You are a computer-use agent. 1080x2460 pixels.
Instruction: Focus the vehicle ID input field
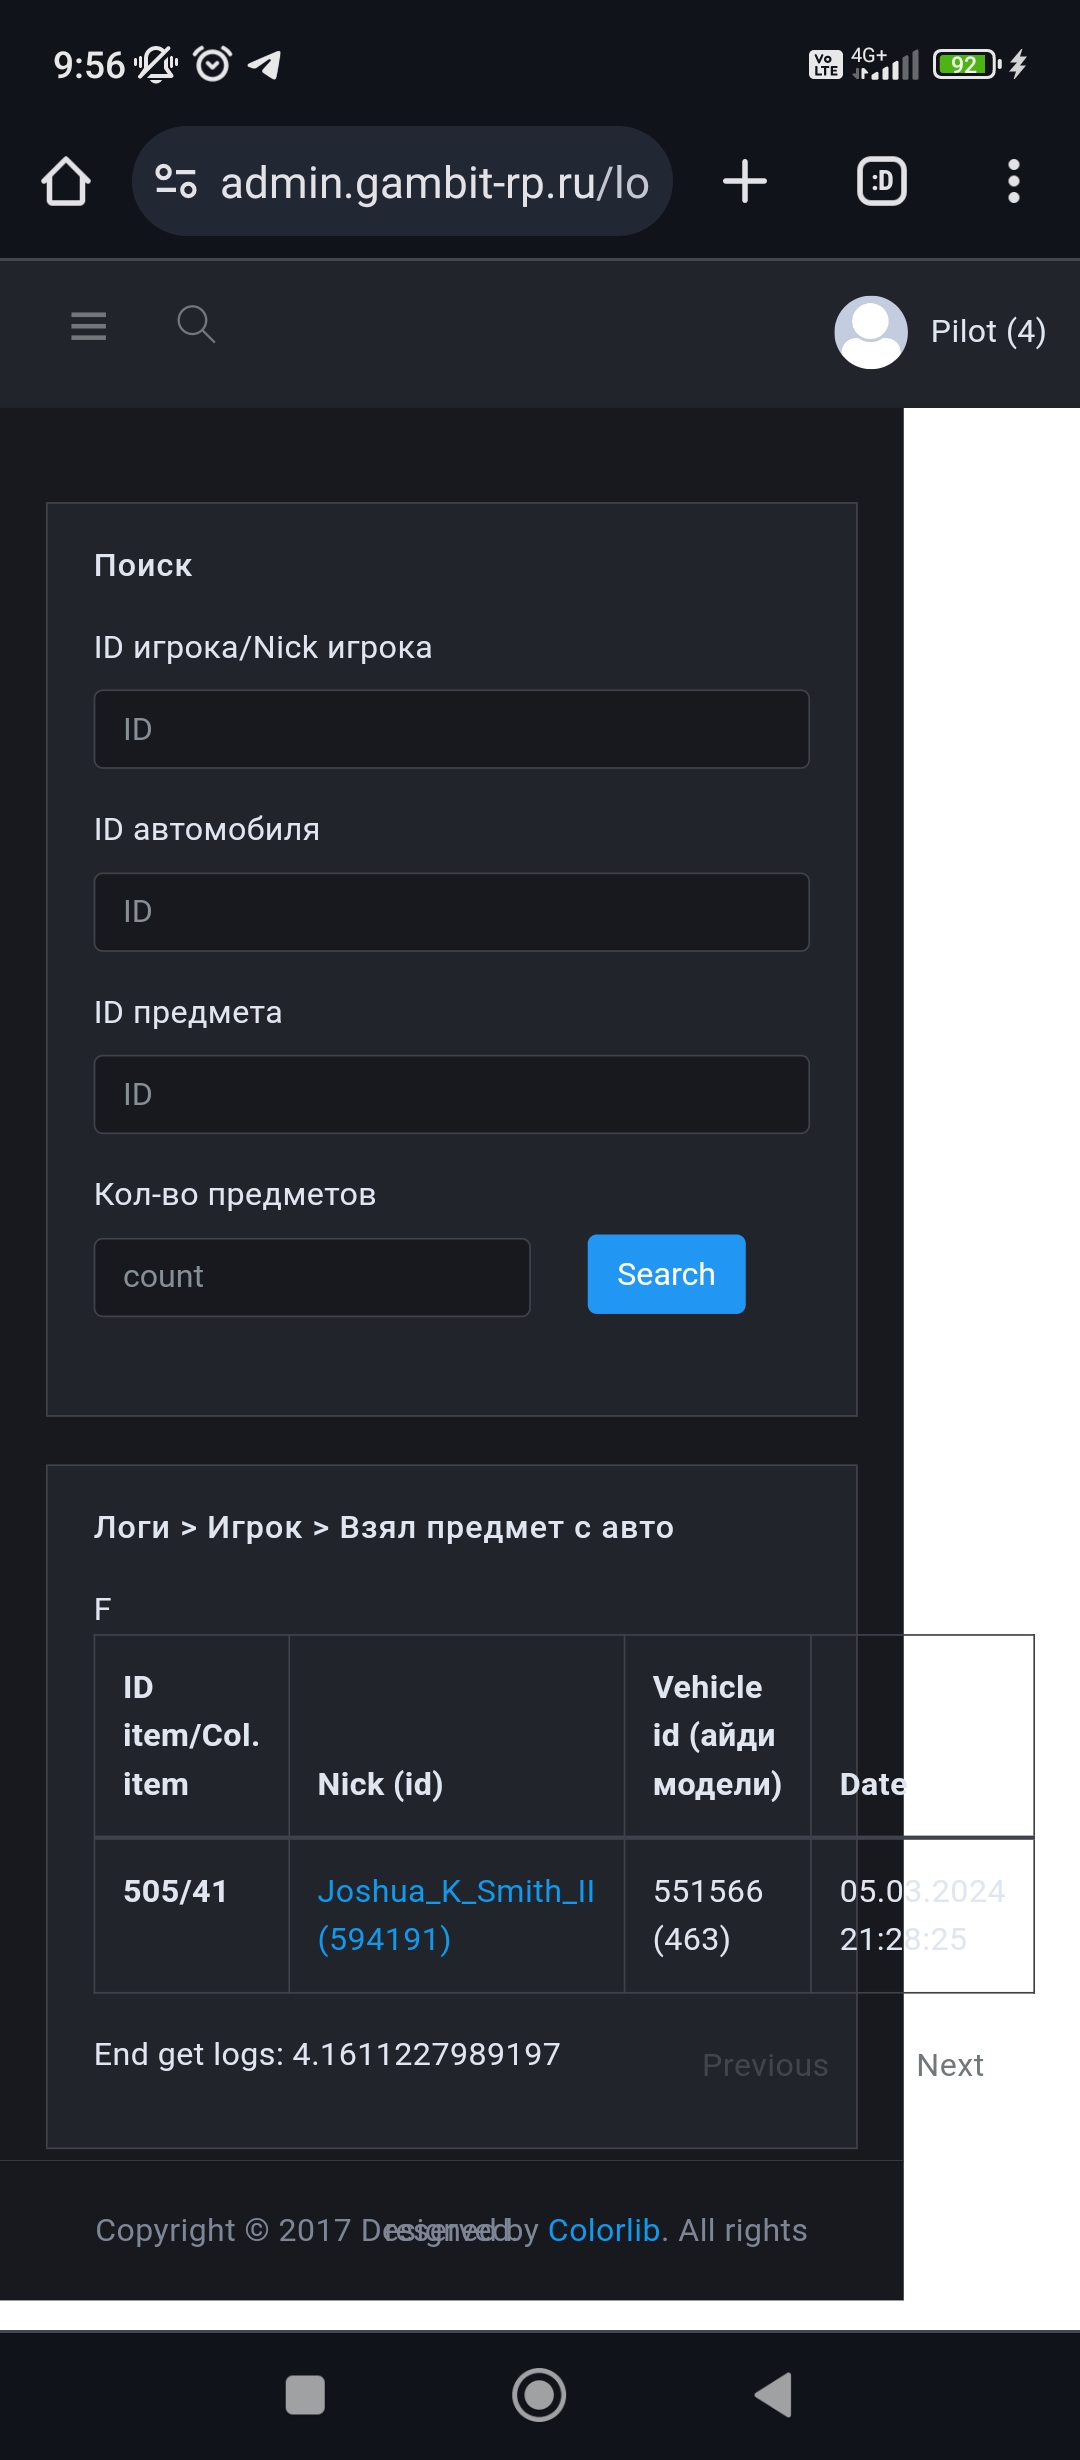[x=451, y=912]
